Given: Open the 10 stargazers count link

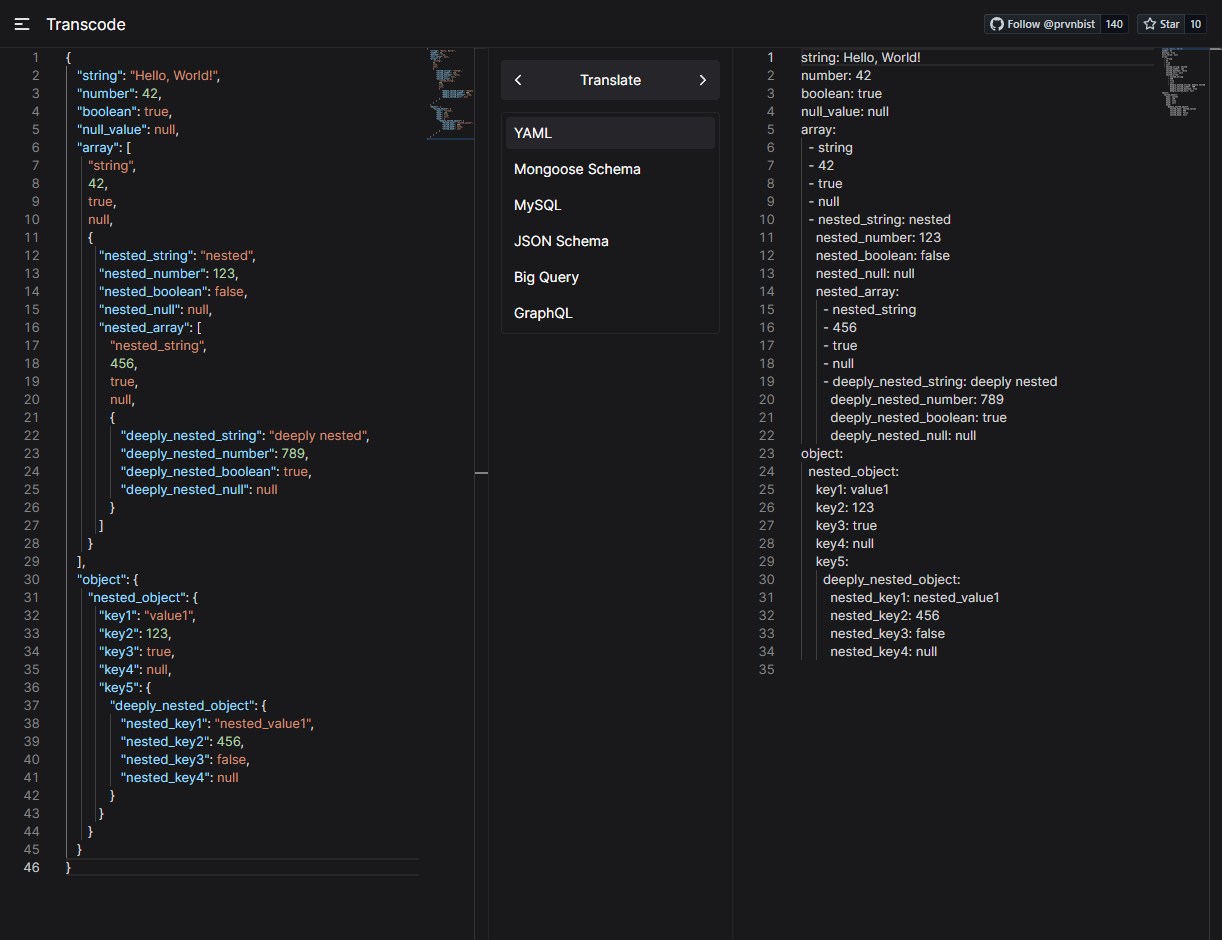Looking at the screenshot, I should click(x=1196, y=24).
